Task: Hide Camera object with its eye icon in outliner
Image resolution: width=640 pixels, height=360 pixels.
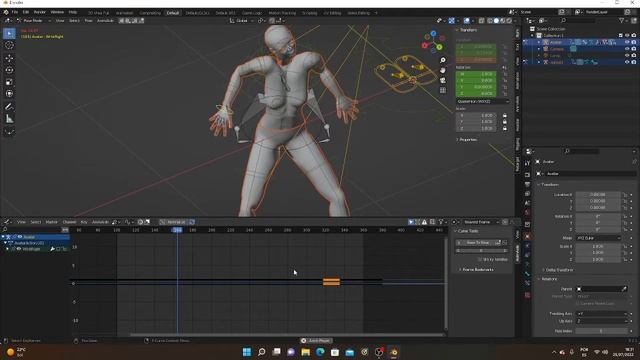Action: click(x=627, y=49)
